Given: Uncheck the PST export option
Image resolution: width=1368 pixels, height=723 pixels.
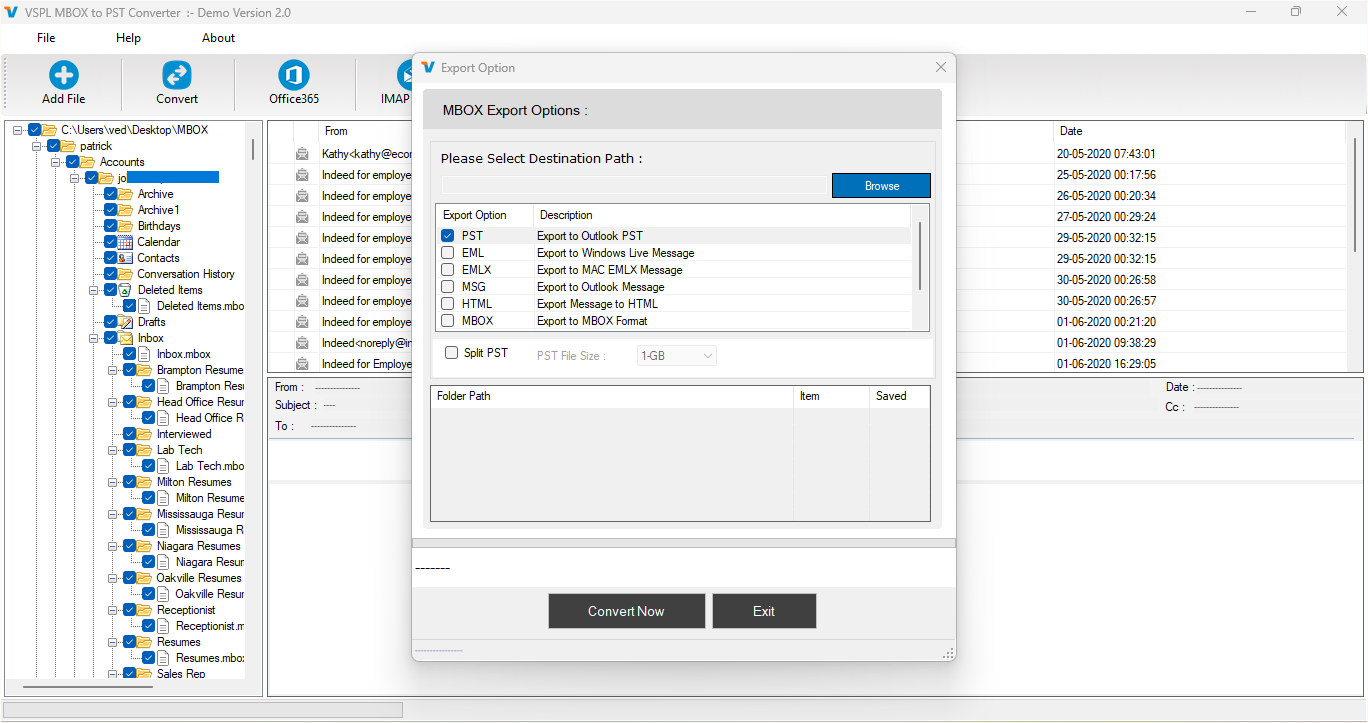Looking at the screenshot, I should [x=448, y=236].
